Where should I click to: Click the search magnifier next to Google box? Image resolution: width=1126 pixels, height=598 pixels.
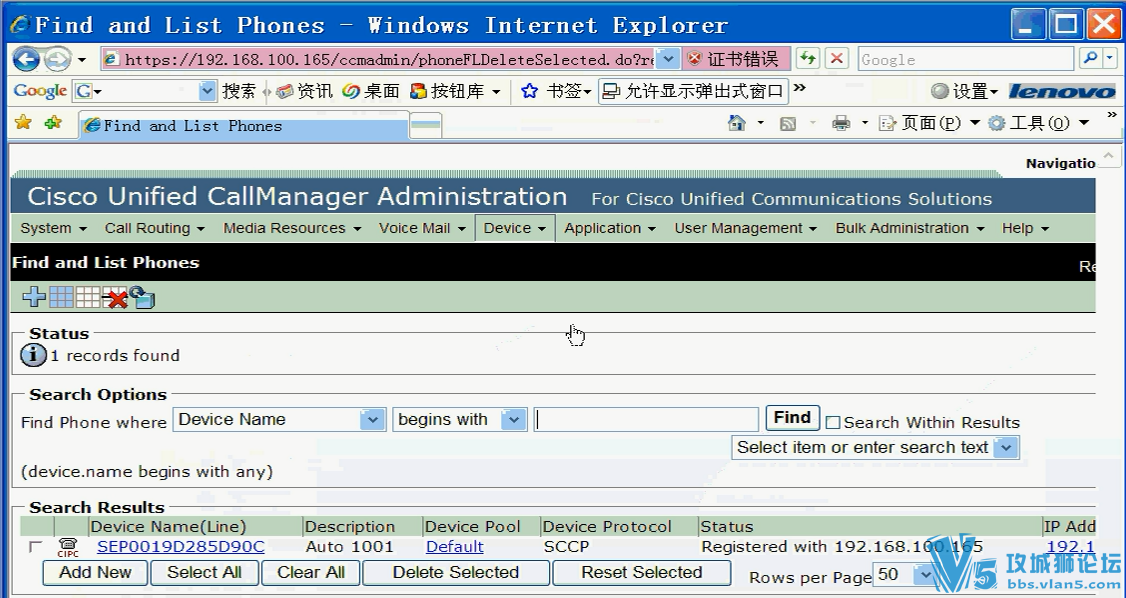click(x=1089, y=59)
